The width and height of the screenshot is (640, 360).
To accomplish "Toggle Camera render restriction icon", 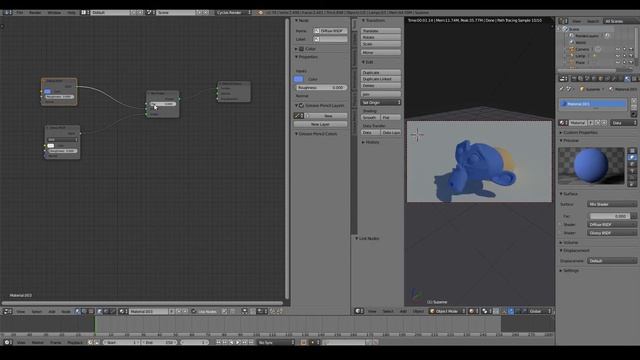I will tap(631, 49).
